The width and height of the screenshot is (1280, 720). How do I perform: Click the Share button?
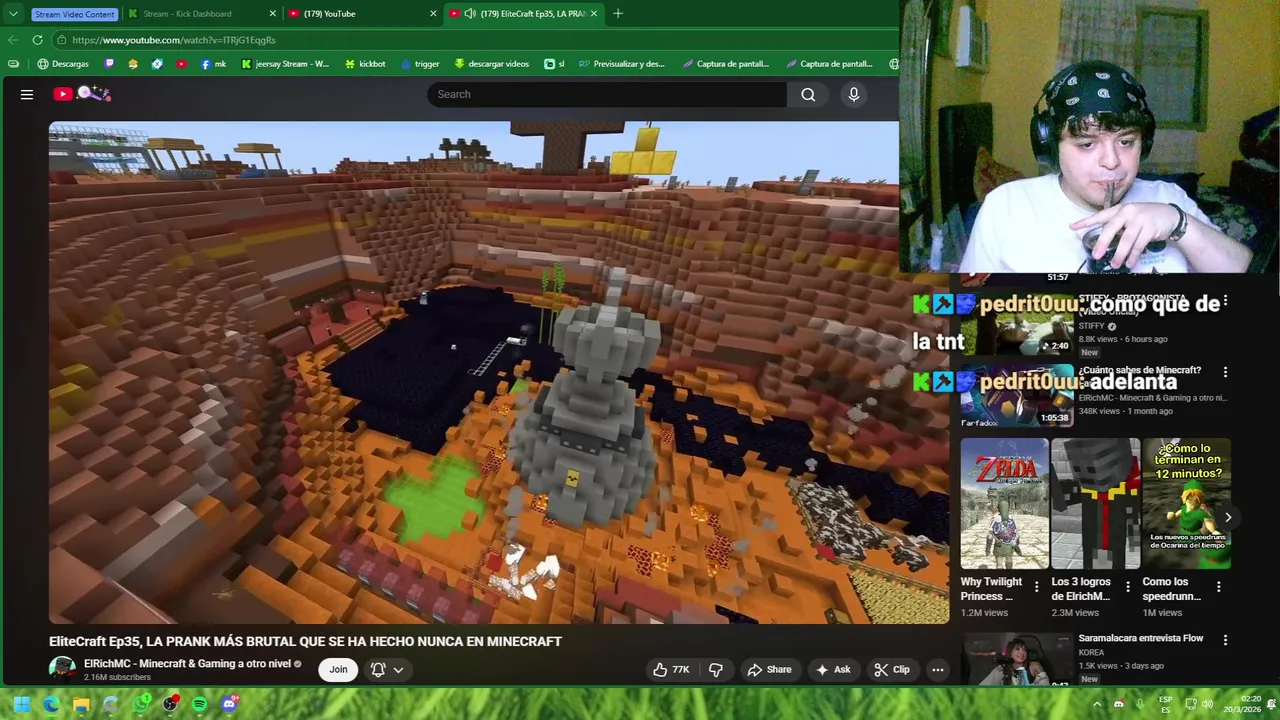pos(769,669)
